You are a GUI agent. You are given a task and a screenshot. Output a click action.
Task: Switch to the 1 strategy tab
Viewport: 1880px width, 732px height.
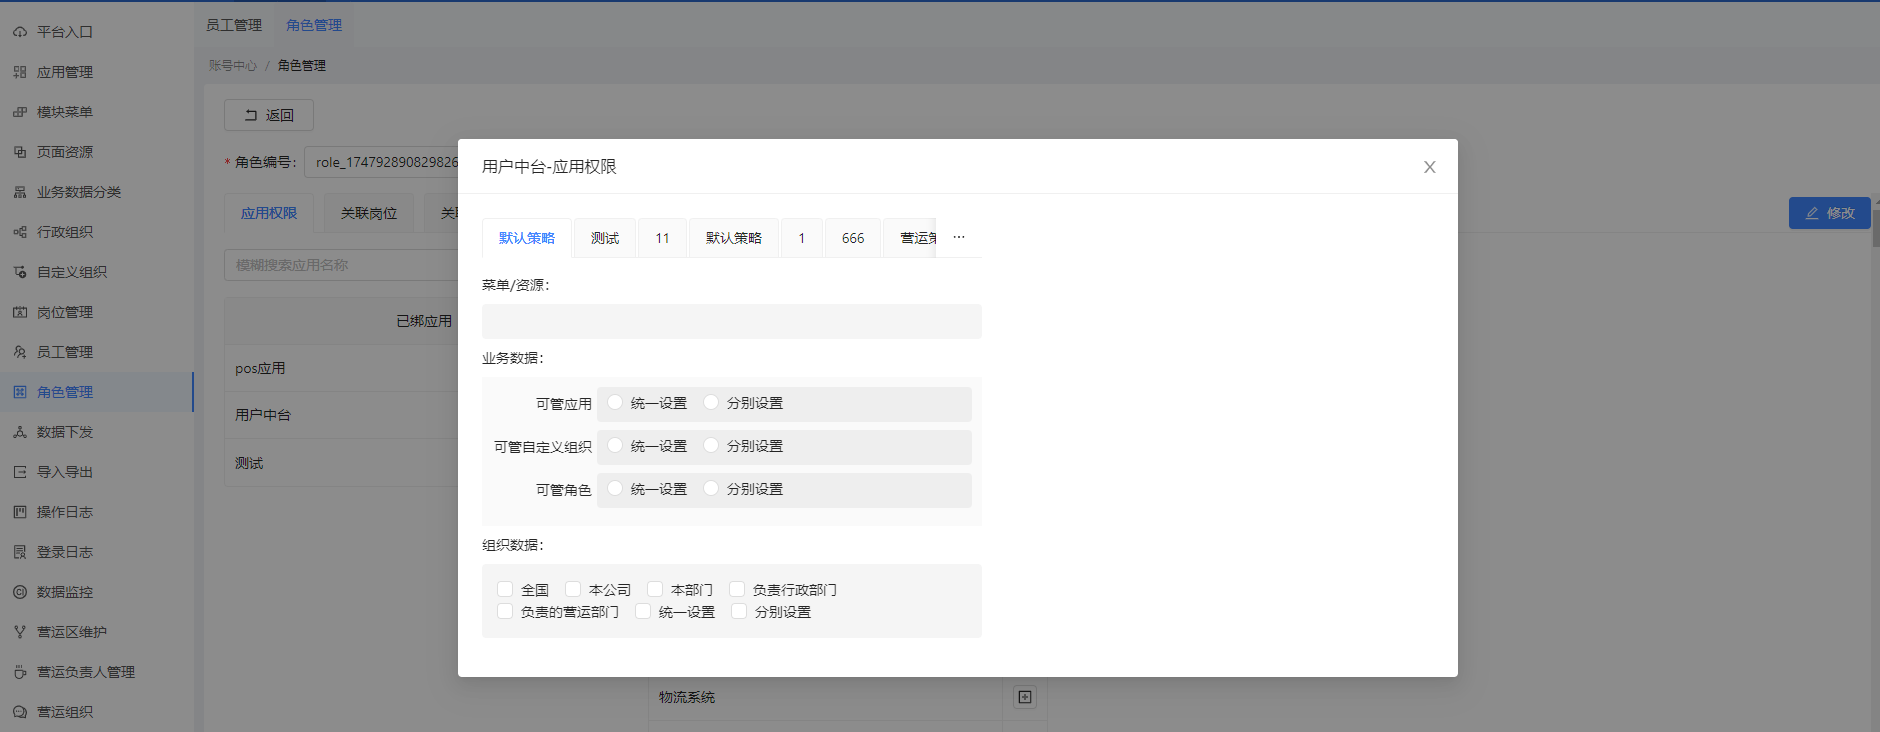(x=801, y=238)
